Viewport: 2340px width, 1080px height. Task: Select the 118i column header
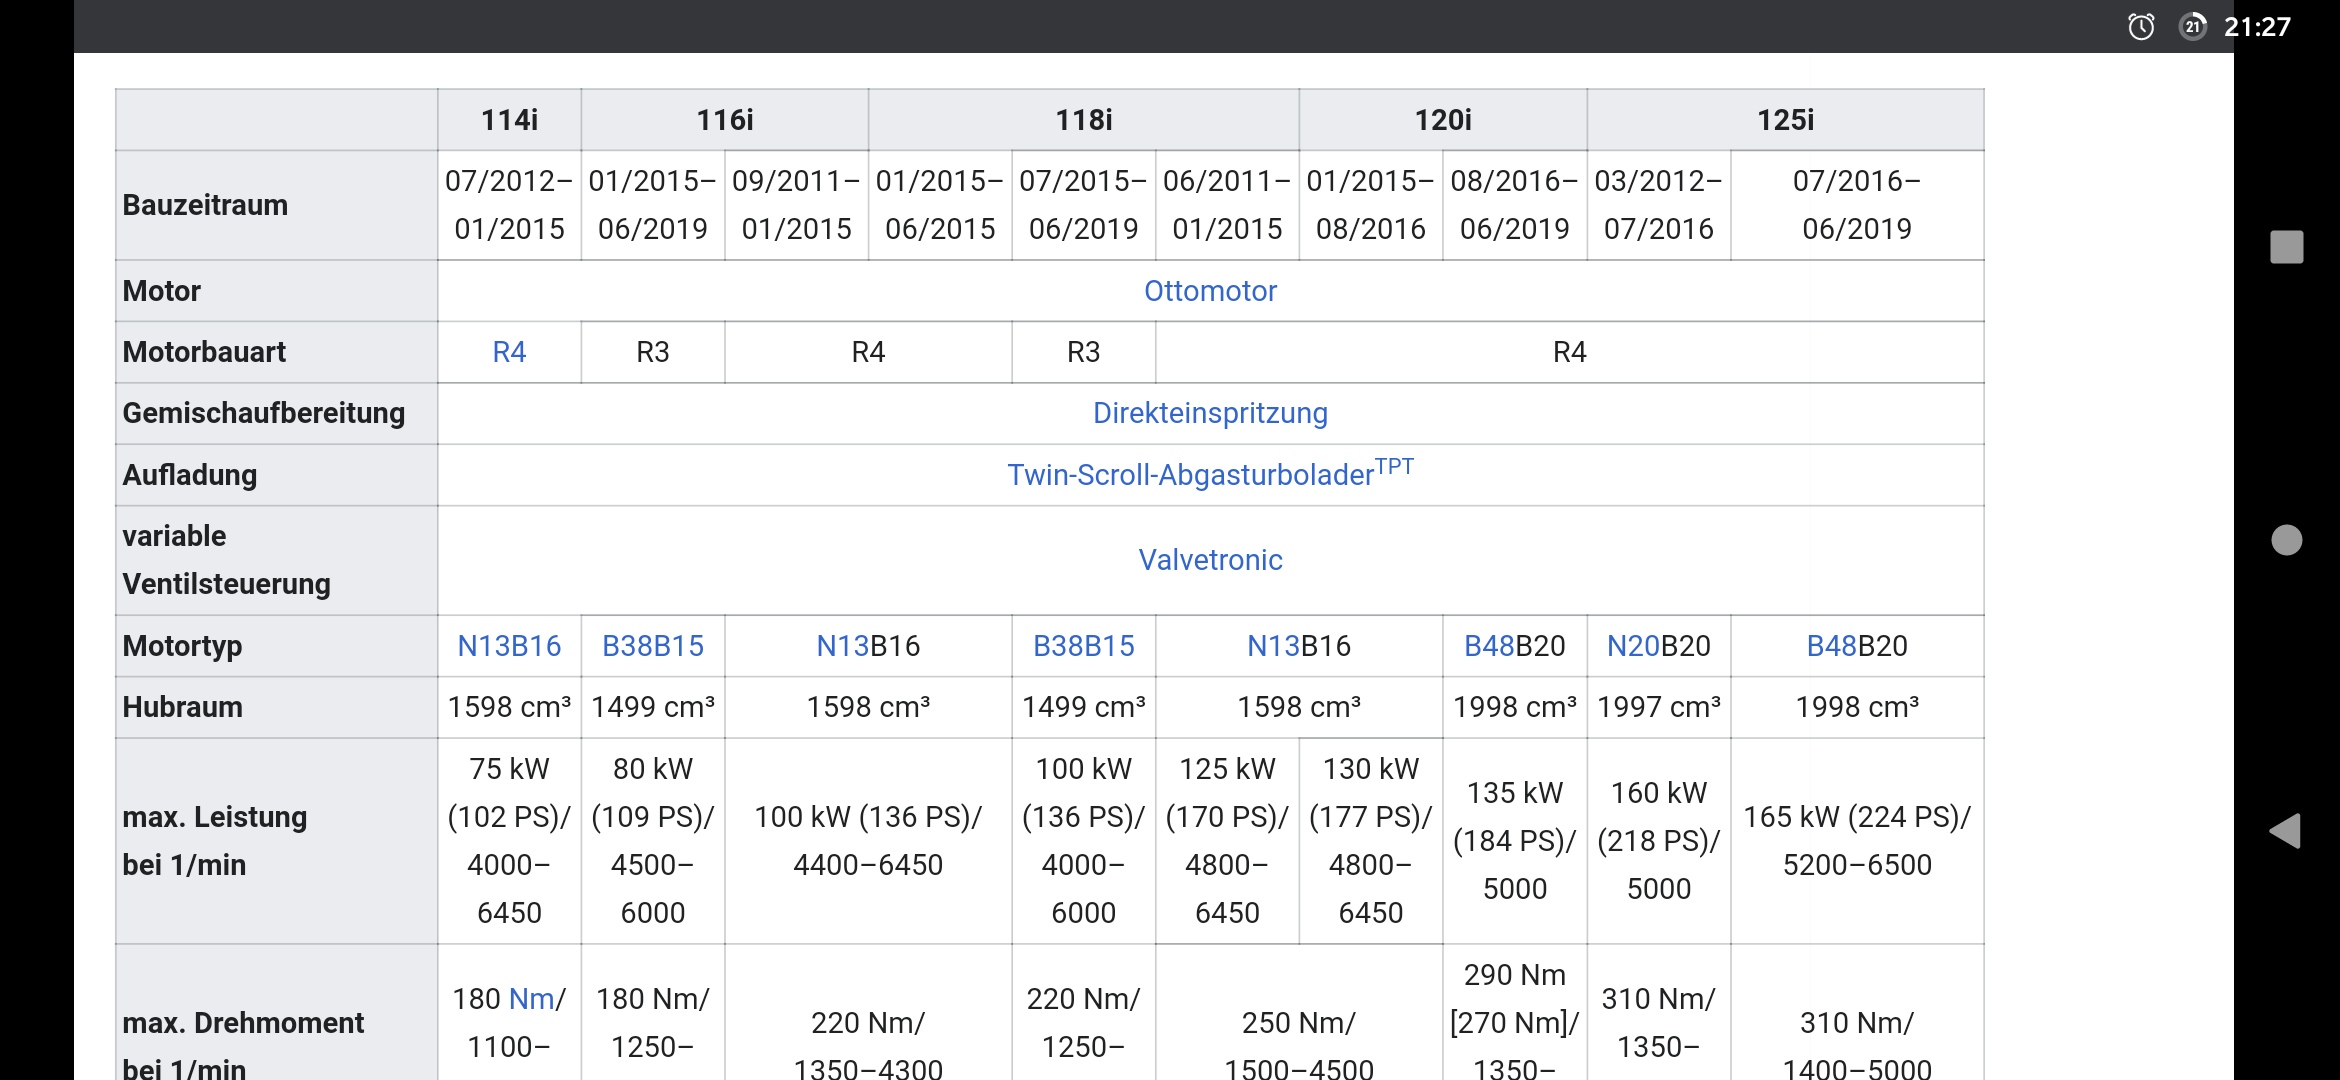(1083, 119)
